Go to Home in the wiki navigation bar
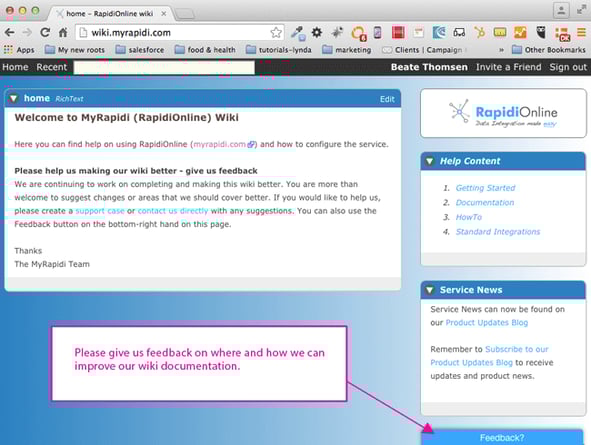This screenshot has height=445, width=591. [15, 67]
